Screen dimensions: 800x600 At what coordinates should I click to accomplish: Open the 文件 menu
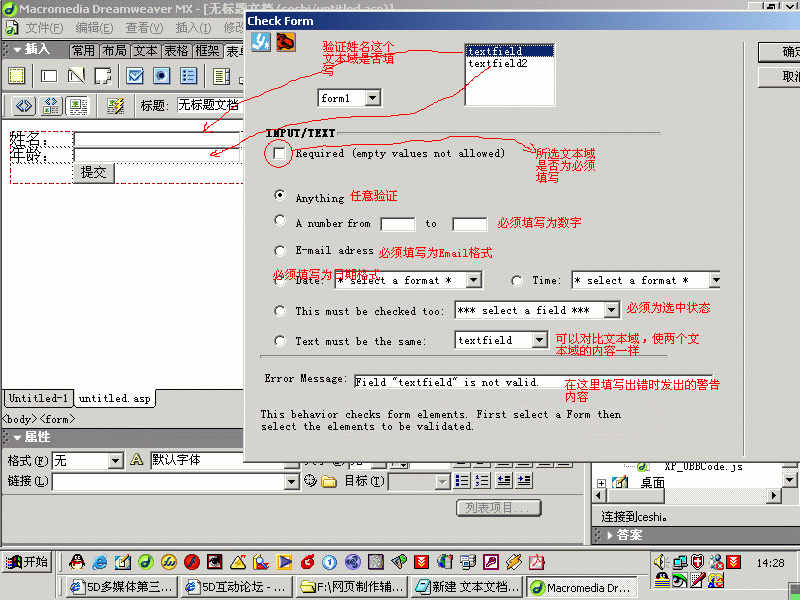click(43, 28)
